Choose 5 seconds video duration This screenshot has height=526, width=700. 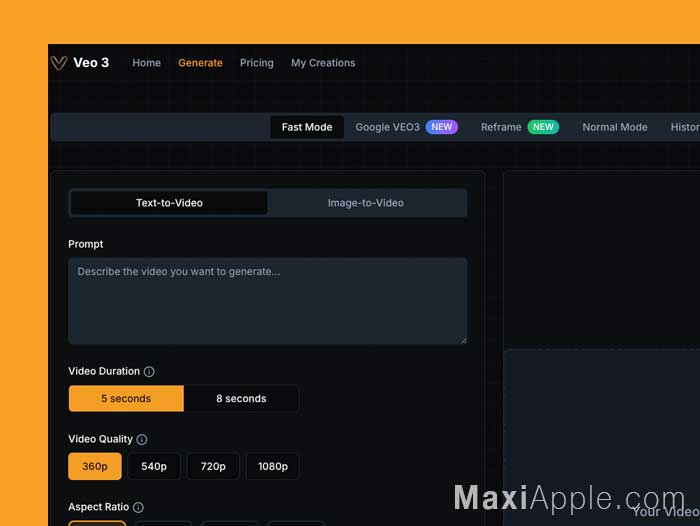pyautogui.click(x=126, y=398)
